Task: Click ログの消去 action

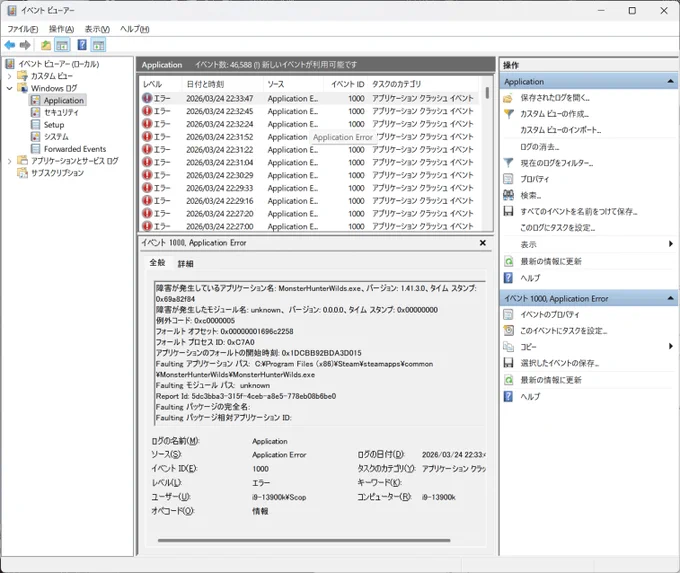Action: 539,147
